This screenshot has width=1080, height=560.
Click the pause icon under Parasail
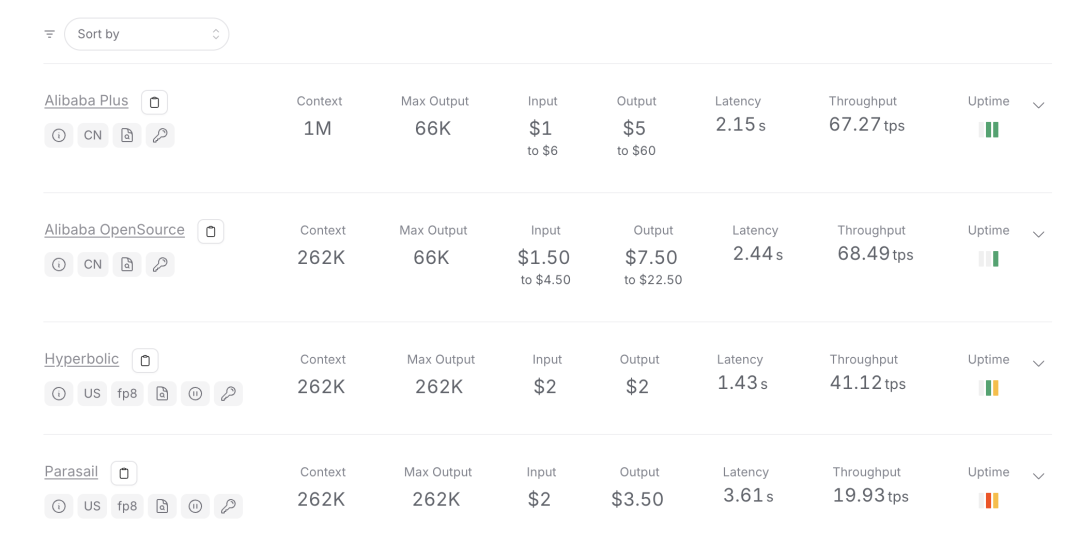click(195, 506)
